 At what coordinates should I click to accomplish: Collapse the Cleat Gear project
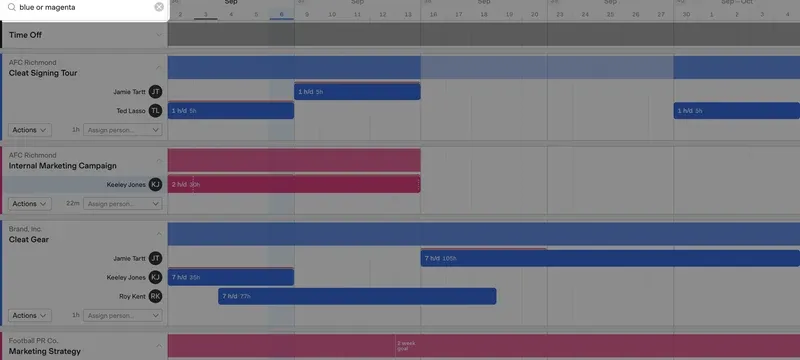tap(159, 234)
